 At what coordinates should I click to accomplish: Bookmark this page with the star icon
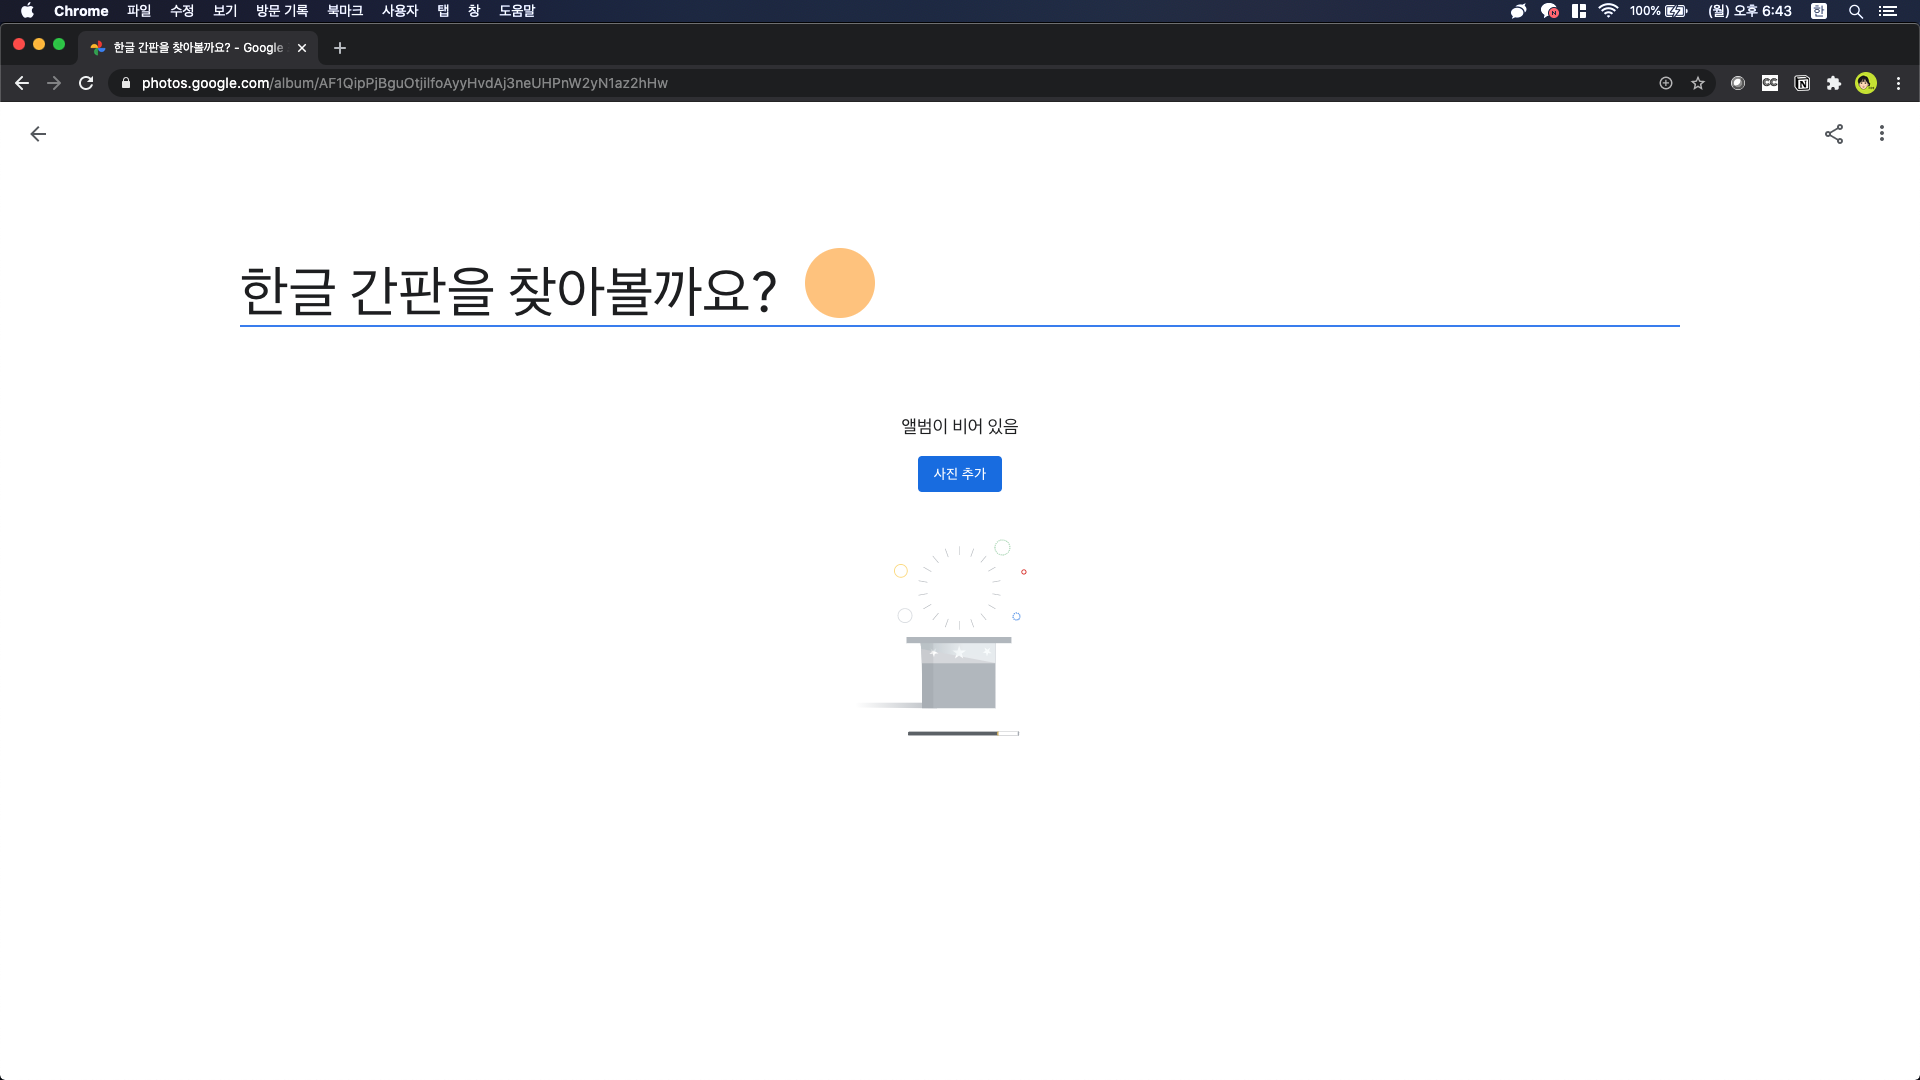click(x=1698, y=83)
